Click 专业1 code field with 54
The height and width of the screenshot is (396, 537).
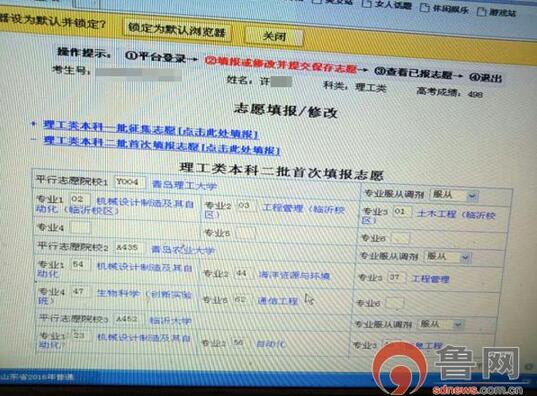[80, 265]
